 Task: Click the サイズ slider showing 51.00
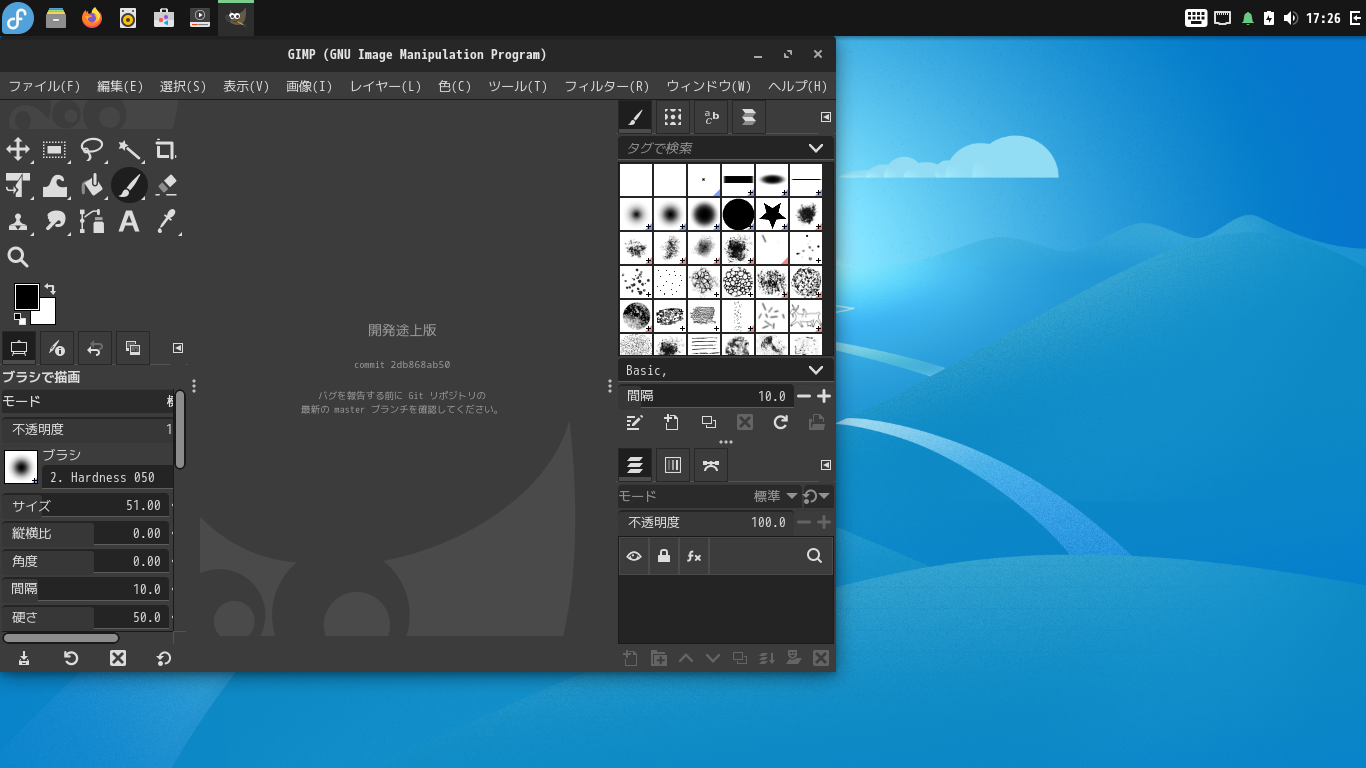(x=87, y=506)
